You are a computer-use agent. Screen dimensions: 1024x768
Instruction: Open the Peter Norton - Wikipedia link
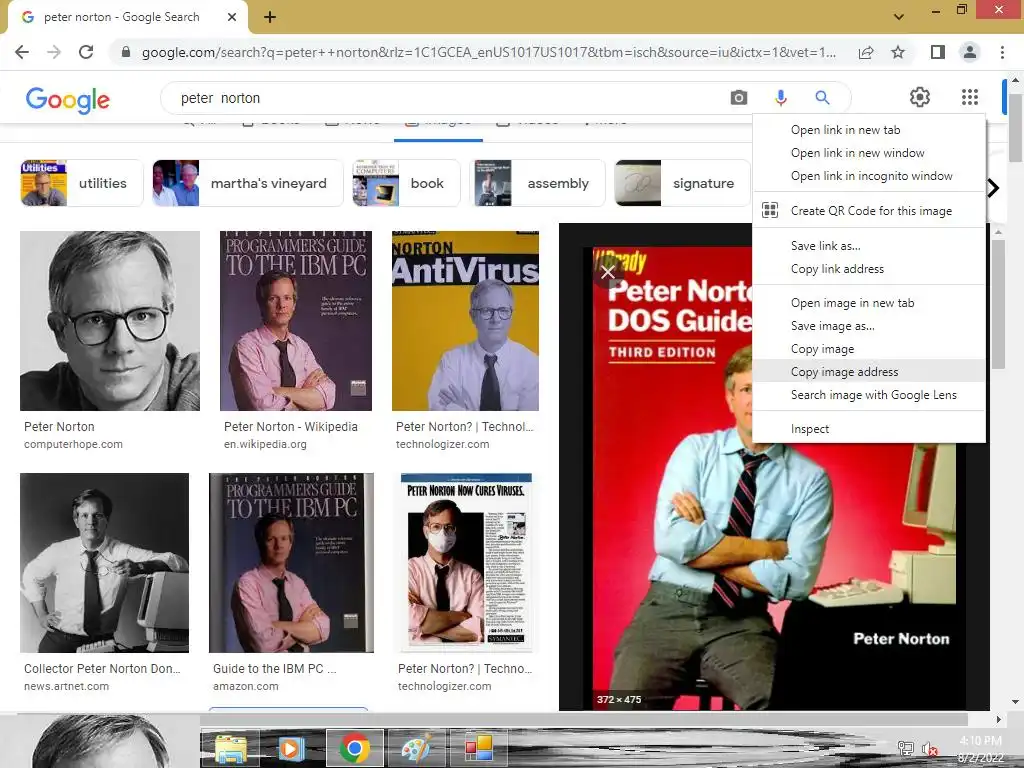pyautogui.click(x=291, y=426)
